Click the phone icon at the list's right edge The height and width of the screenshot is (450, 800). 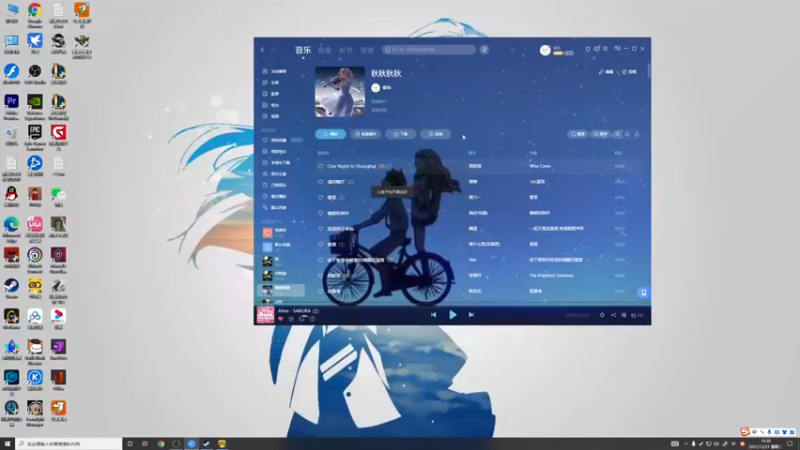643,292
